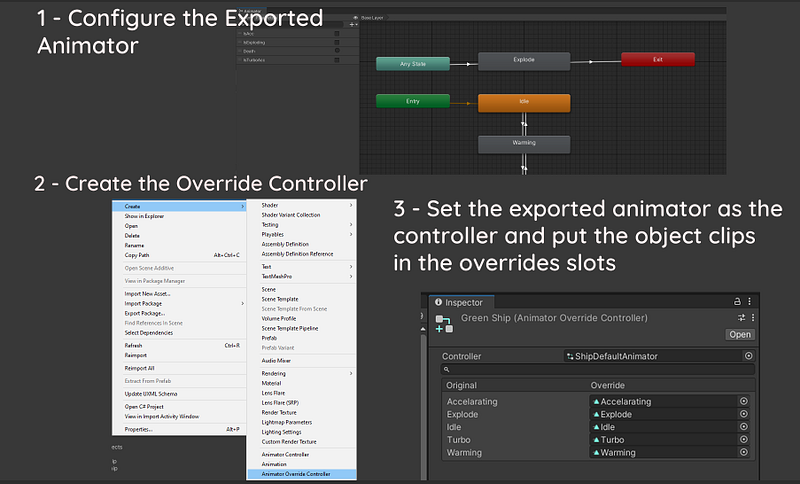This screenshot has height=484, width=800.
Task: Select the Any State node
Action: pyautogui.click(x=413, y=64)
